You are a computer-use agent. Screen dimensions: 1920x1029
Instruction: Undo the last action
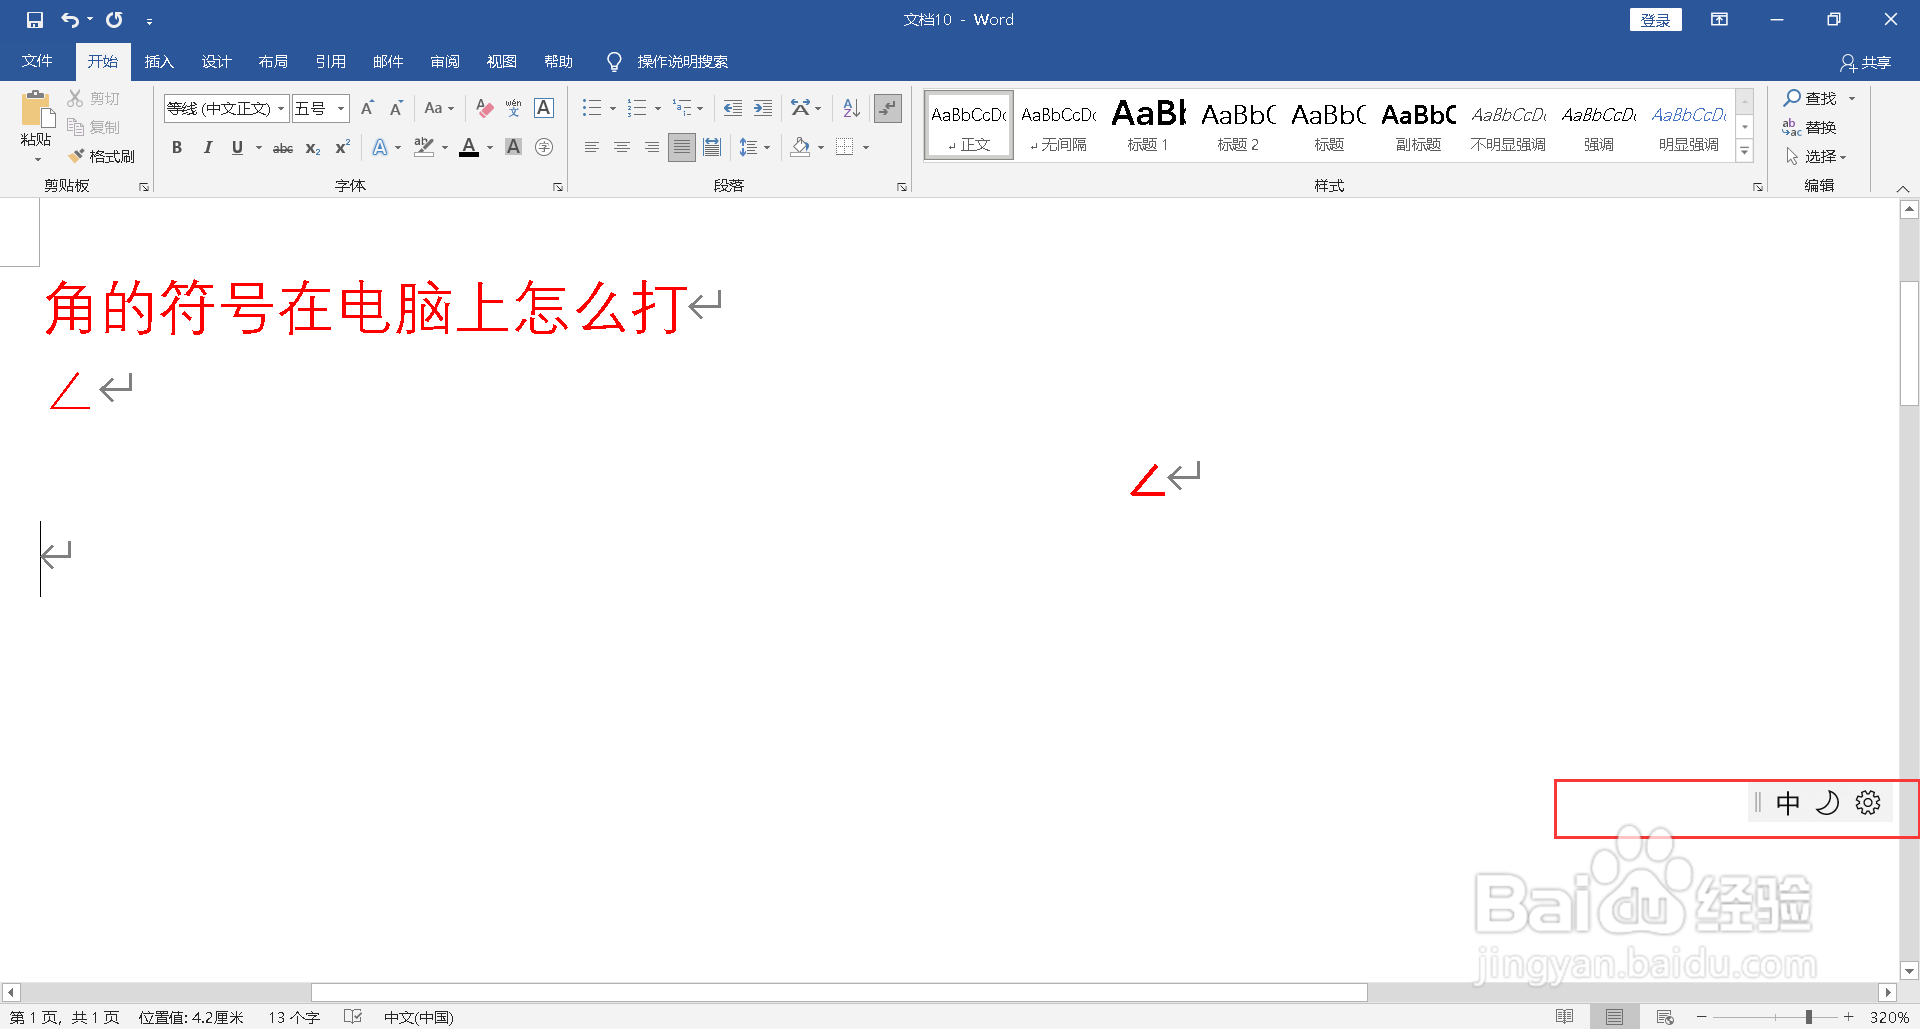[70, 20]
